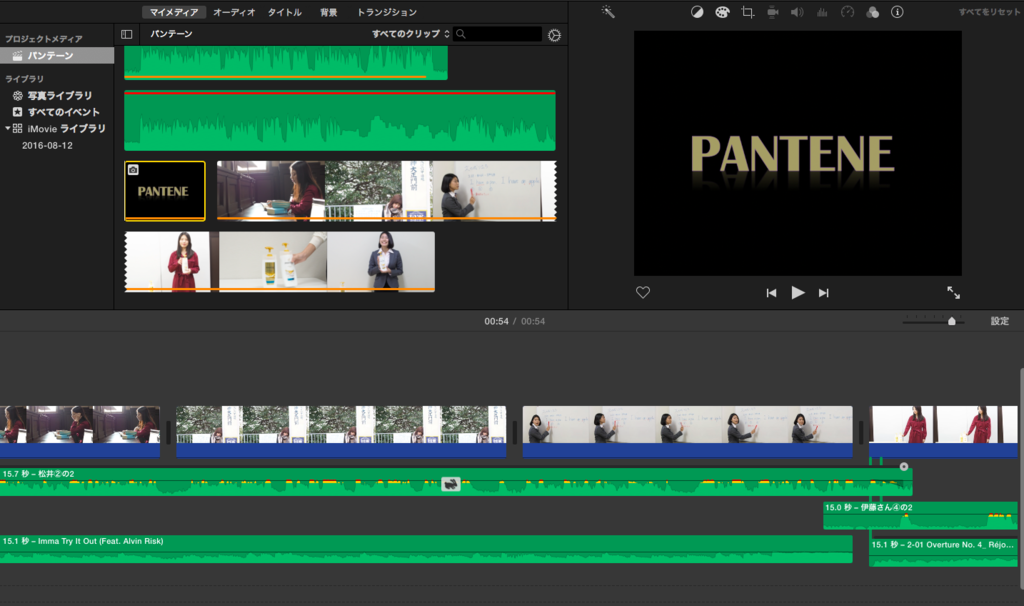Open the speed speedometer icon
This screenshot has width=1024, height=606.
click(847, 12)
